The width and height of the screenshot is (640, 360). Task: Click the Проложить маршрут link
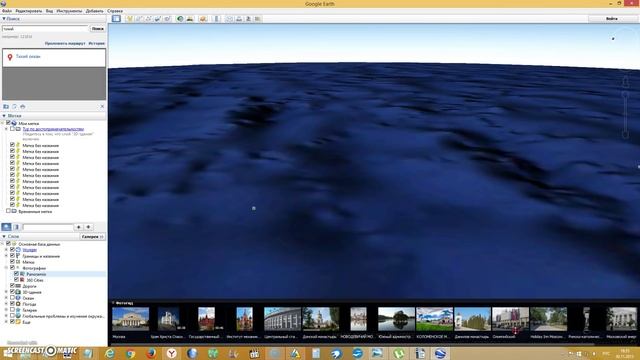[65, 43]
